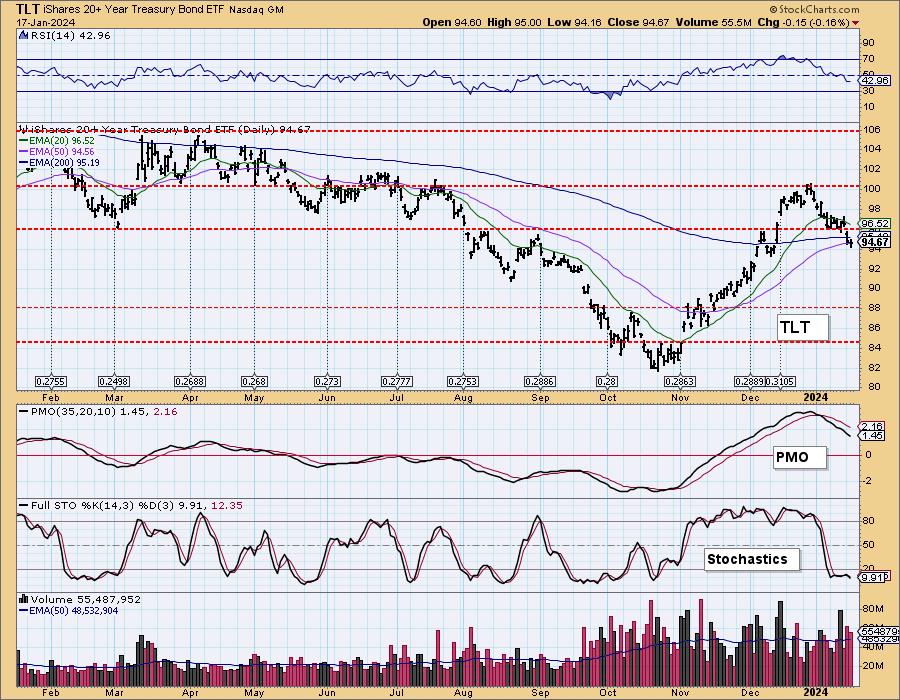Click the 0.2755 cycle label near Feb
Image resolution: width=900 pixels, height=700 pixels.
pos(51,382)
